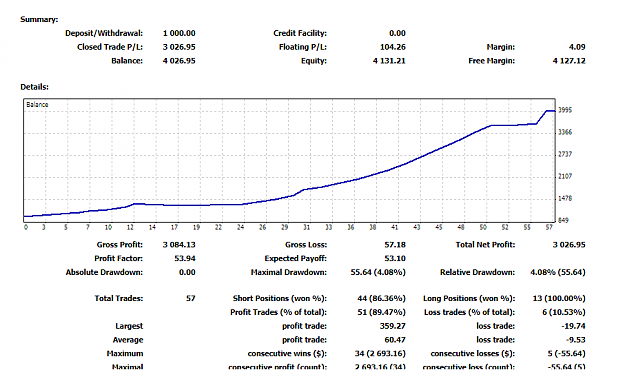Click the 3995 chart axis label
This screenshot has width=625, height=370.
tap(565, 110)
